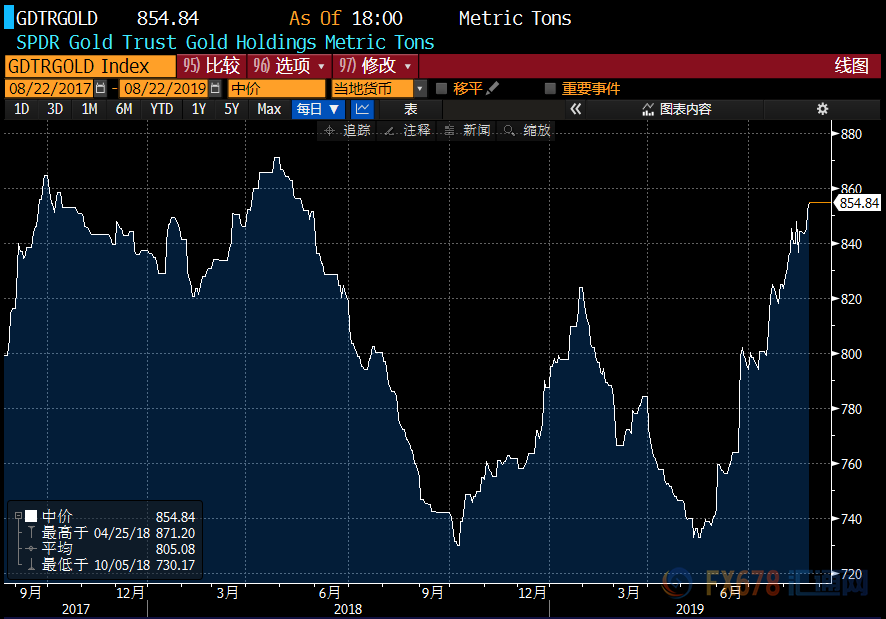
Task: Collapse panel with the double chevron icon
Action: click(575, 109)
